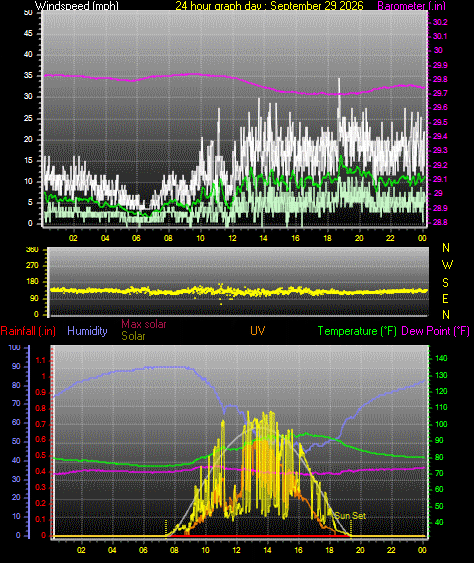Select the 24 hour graph day title
Screen dimensions: 474x563
pos(269,5)
